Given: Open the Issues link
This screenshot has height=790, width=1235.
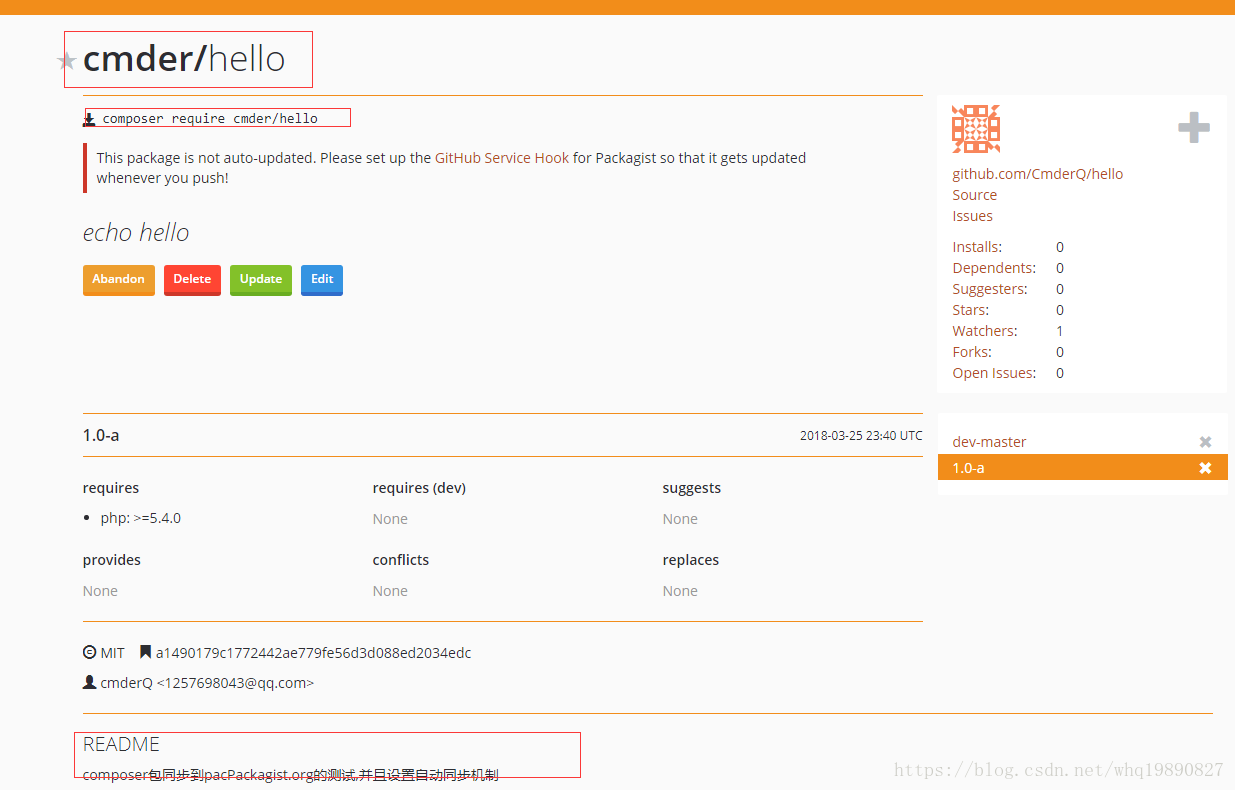Looking at the screenshot, I should (x=972, y=216).
